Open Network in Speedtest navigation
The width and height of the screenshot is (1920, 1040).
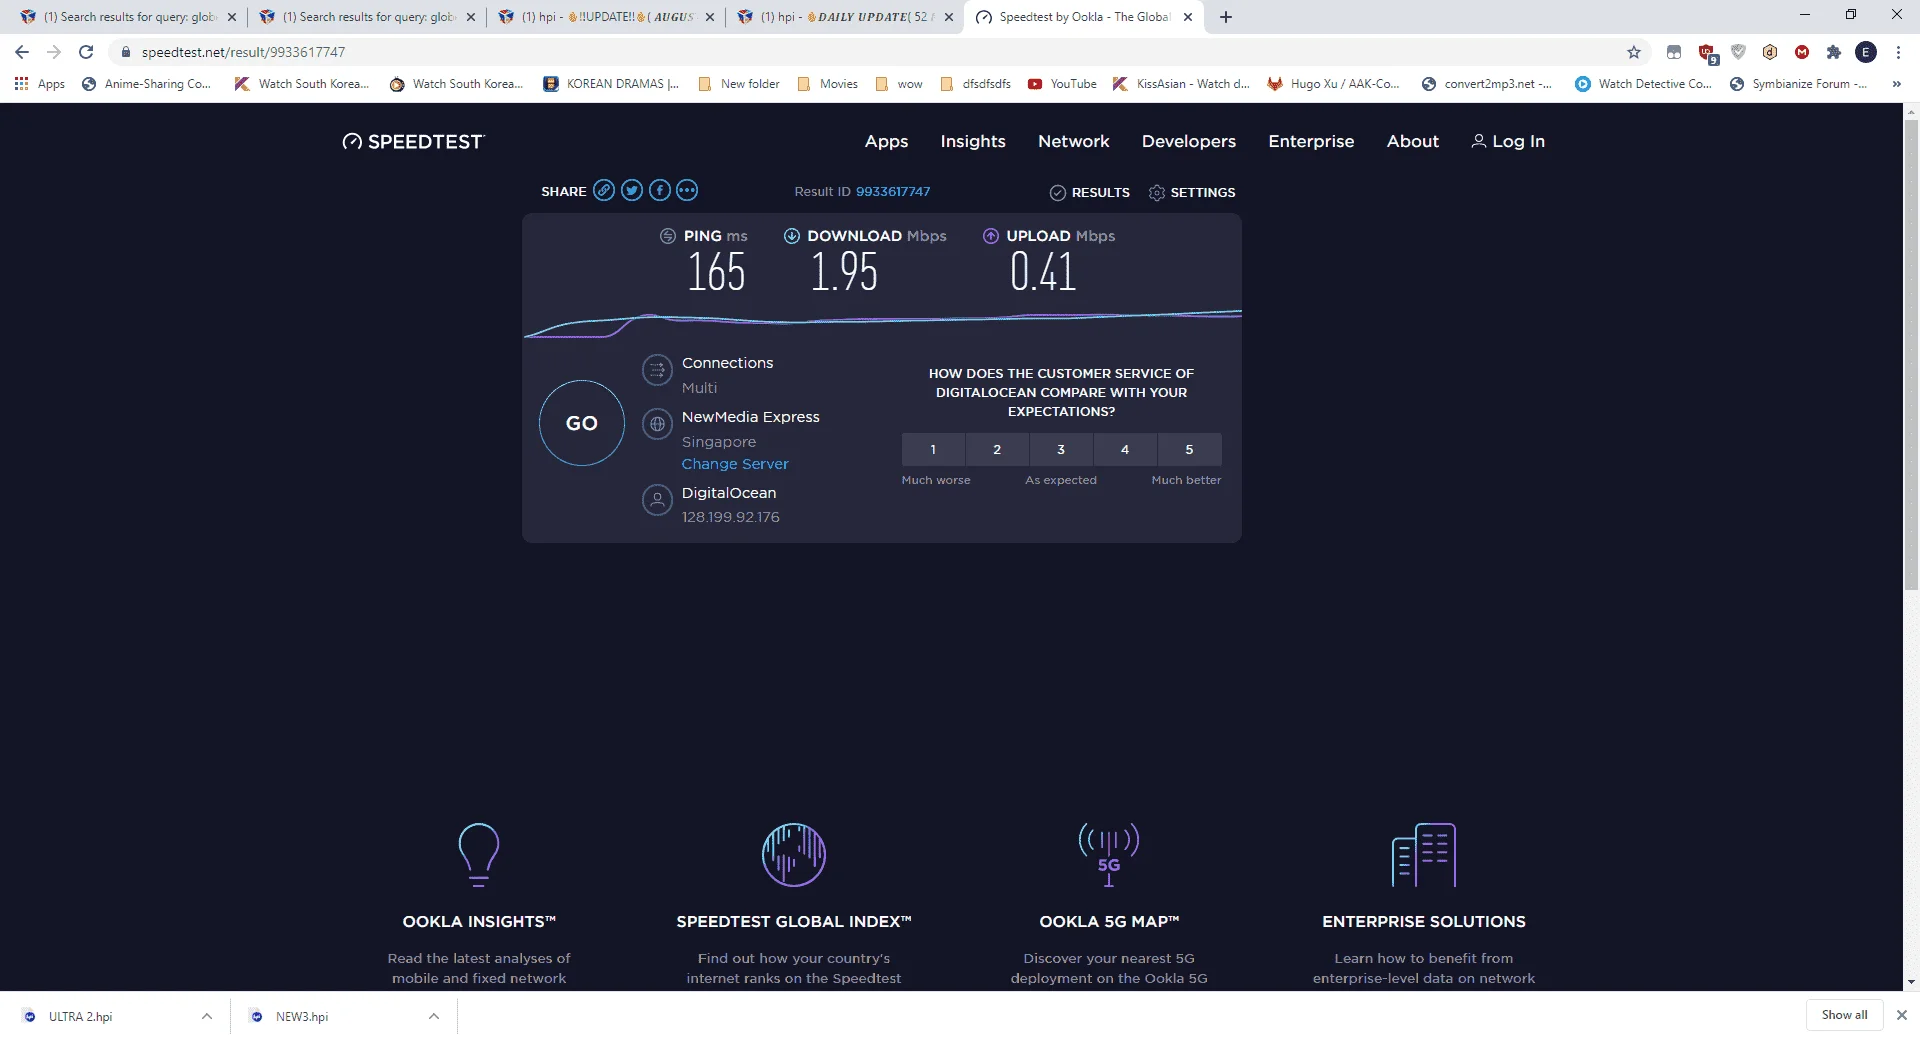point(1074,142)
